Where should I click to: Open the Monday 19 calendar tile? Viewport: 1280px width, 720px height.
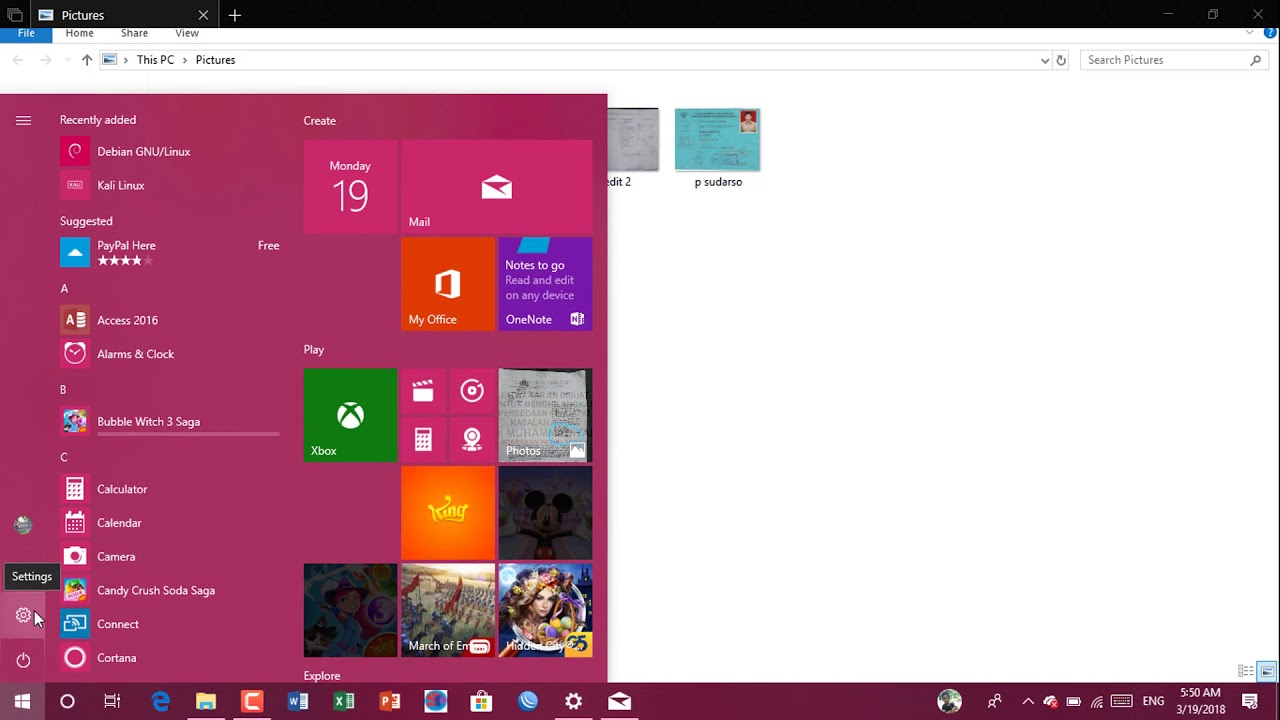pos(350,187)
